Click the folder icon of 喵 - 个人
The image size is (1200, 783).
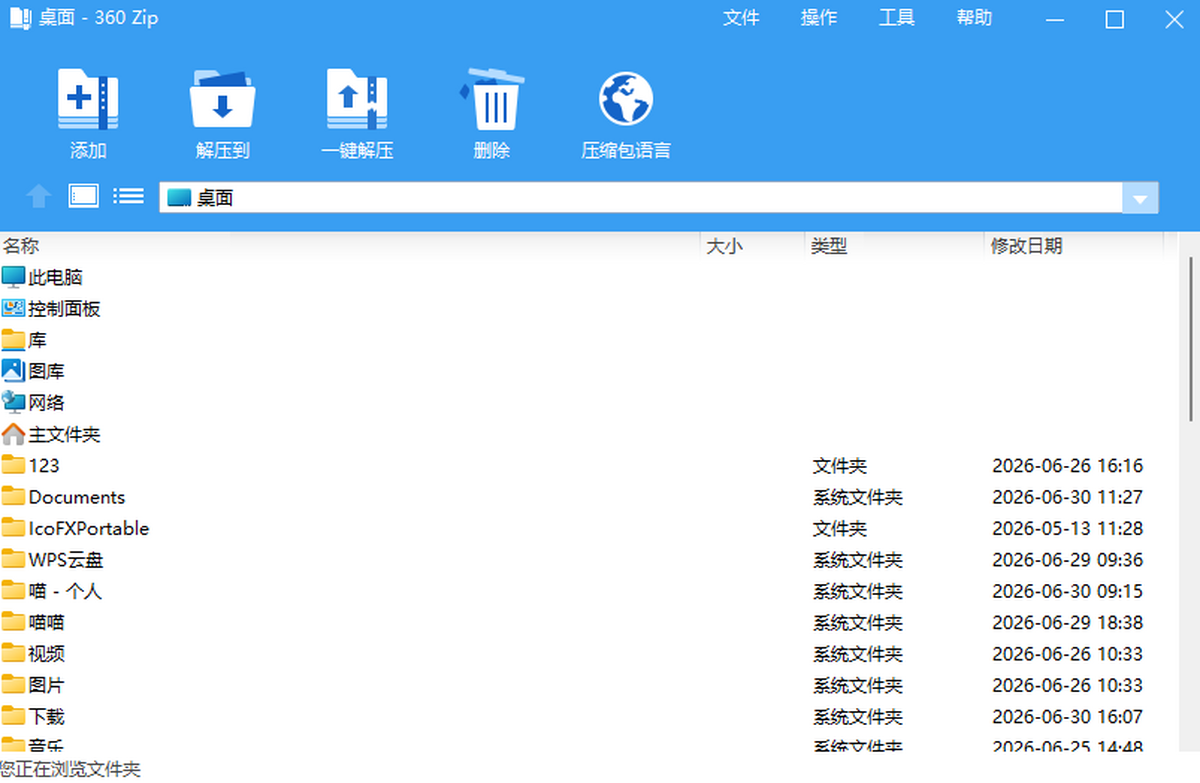(13, 591)
